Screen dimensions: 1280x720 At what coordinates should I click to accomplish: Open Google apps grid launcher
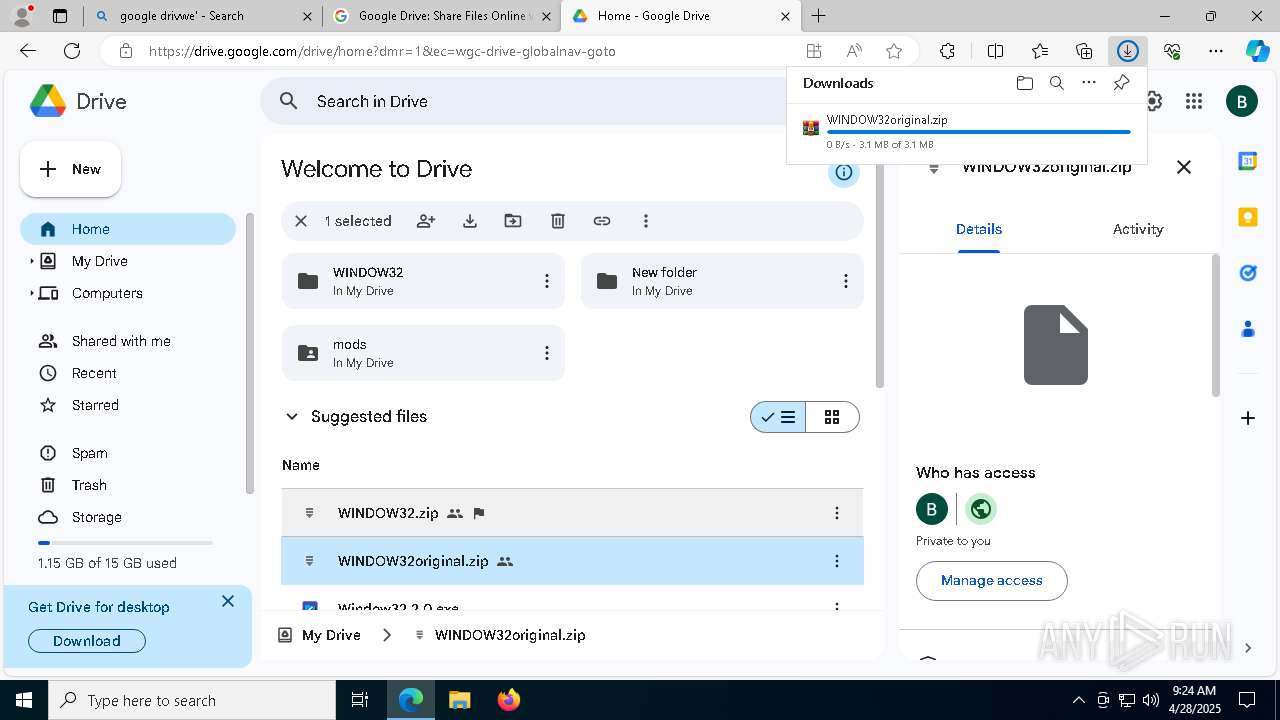coord(1193,101)
